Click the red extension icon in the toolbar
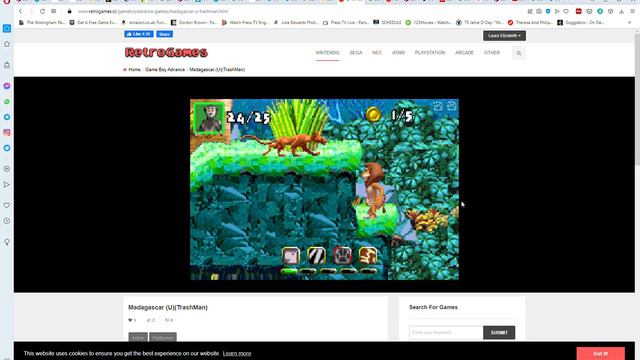 click(x=578, y=11)
